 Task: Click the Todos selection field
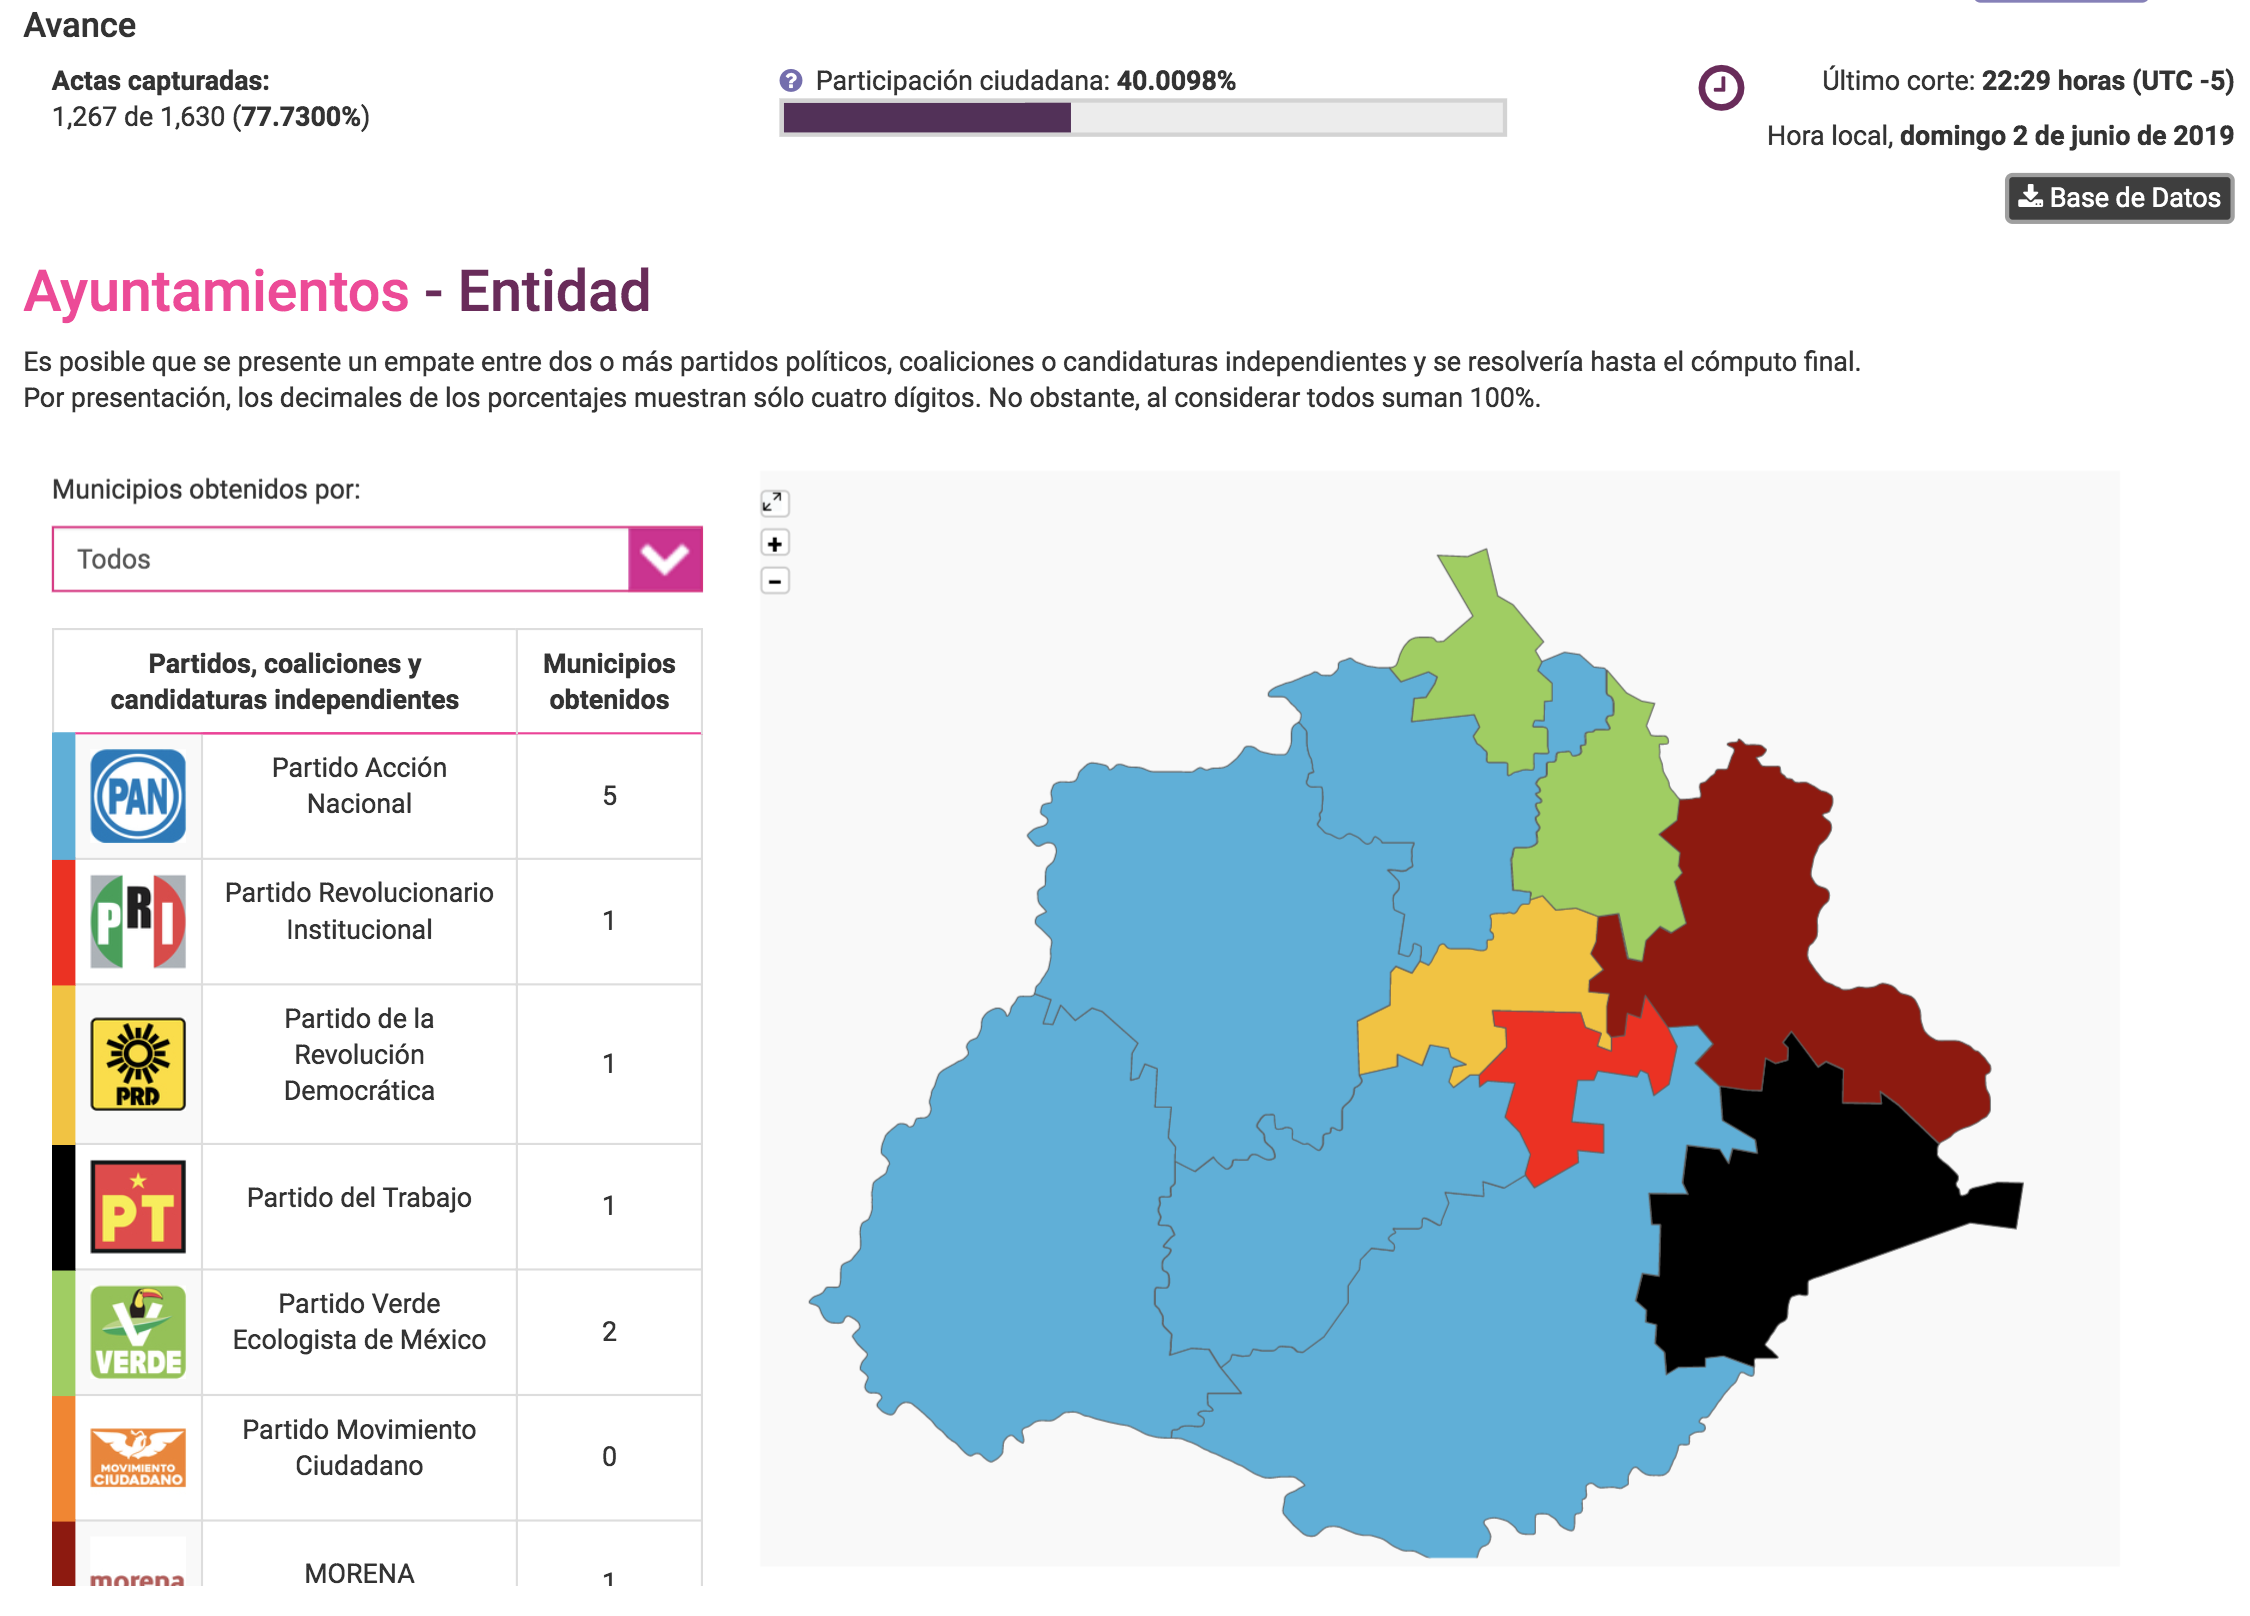pyautogui.click(x=340, y=559)
